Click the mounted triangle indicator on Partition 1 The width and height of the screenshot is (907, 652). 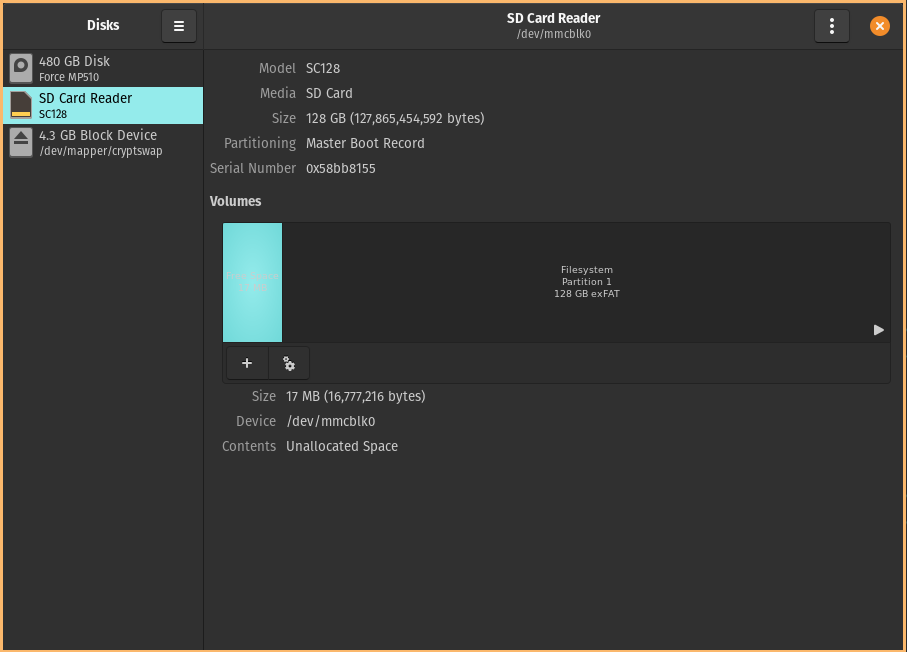point(878,330)
